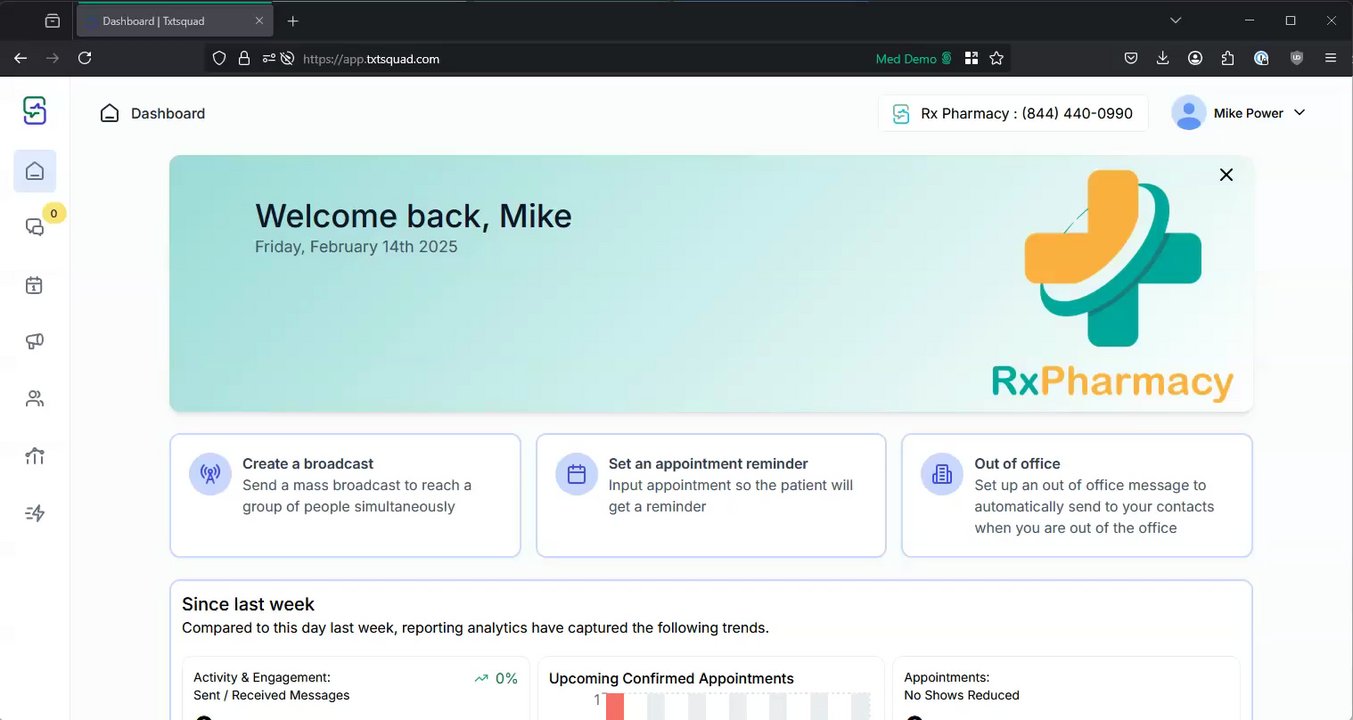This screenshot has width=1353, height=720.
Task: Open the Mike Power account dropdown
Action: 1239,113
